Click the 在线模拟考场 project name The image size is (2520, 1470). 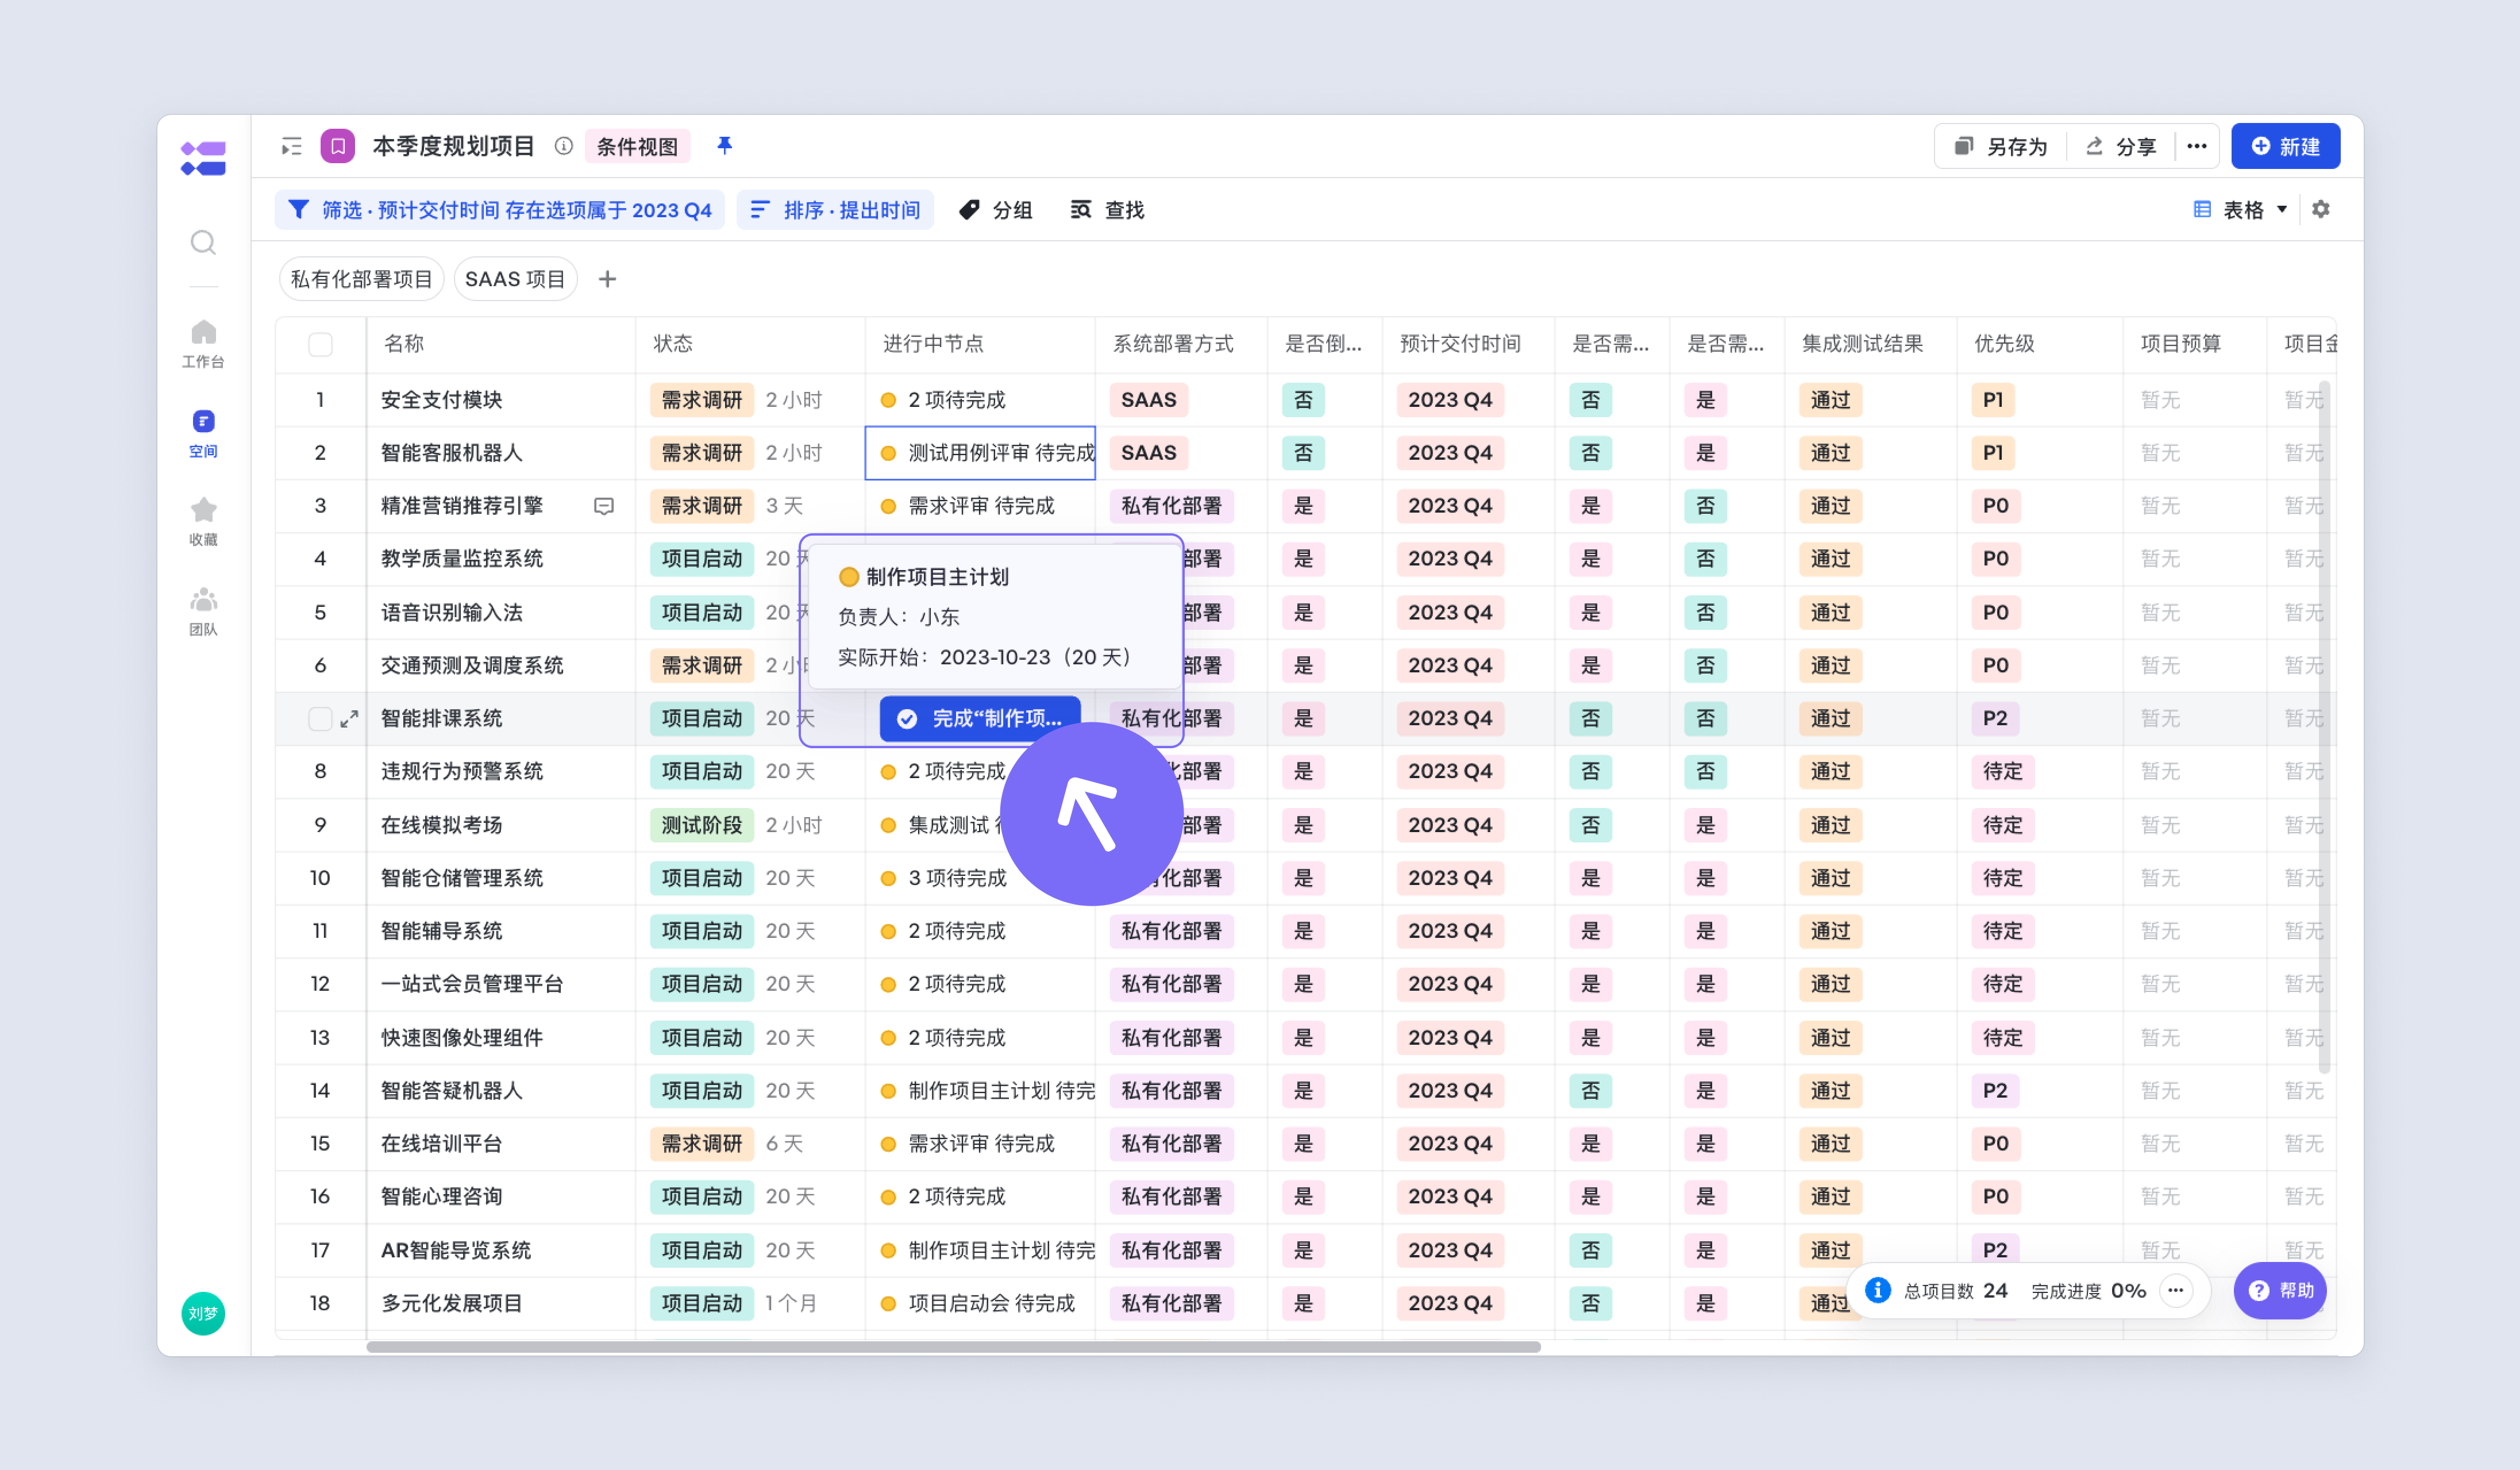click(441, 825)
